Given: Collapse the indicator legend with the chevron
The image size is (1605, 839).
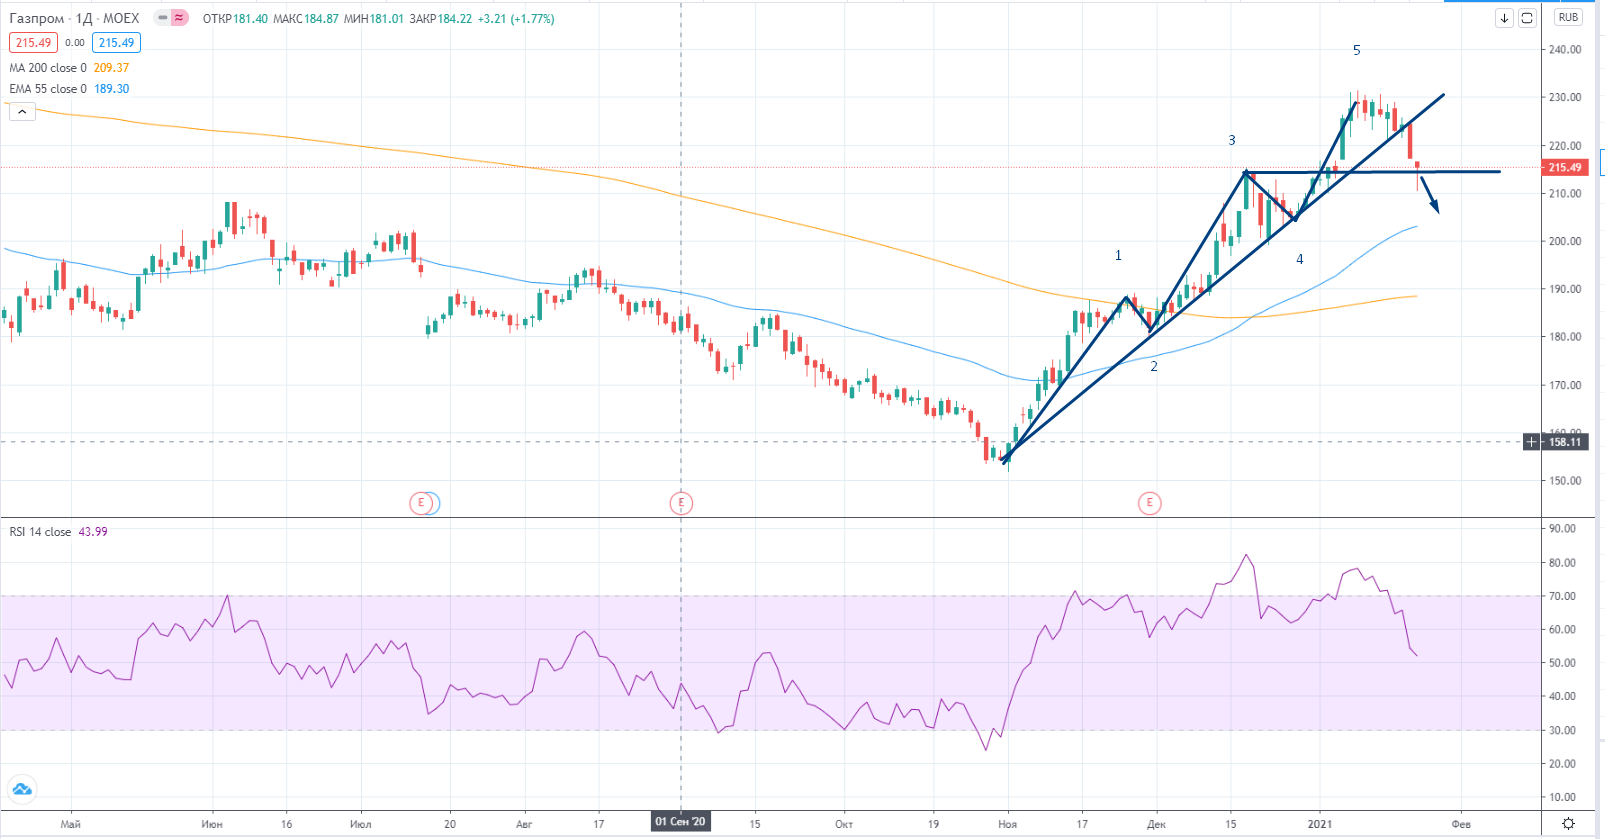Looking at the screenshot, I should [22, 112].
